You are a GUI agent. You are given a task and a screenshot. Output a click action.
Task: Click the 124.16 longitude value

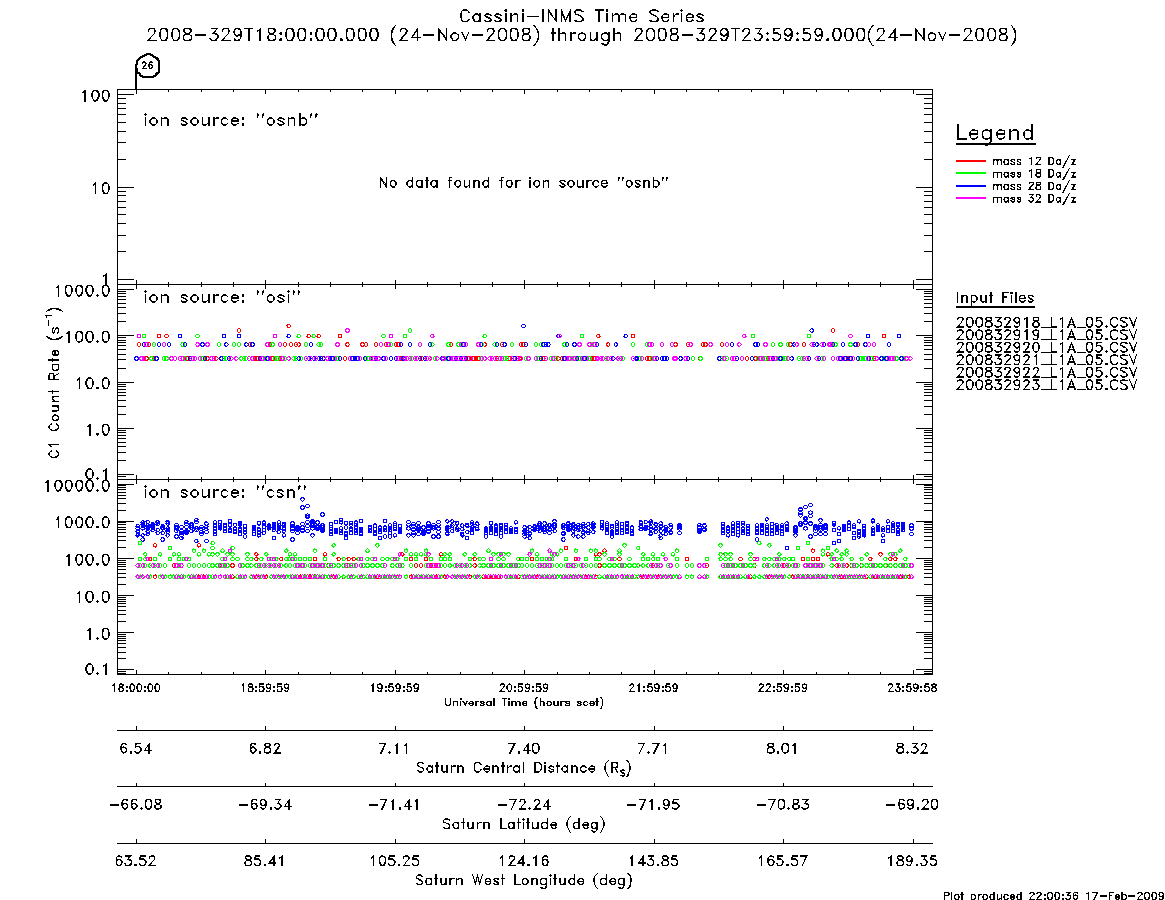524,861
